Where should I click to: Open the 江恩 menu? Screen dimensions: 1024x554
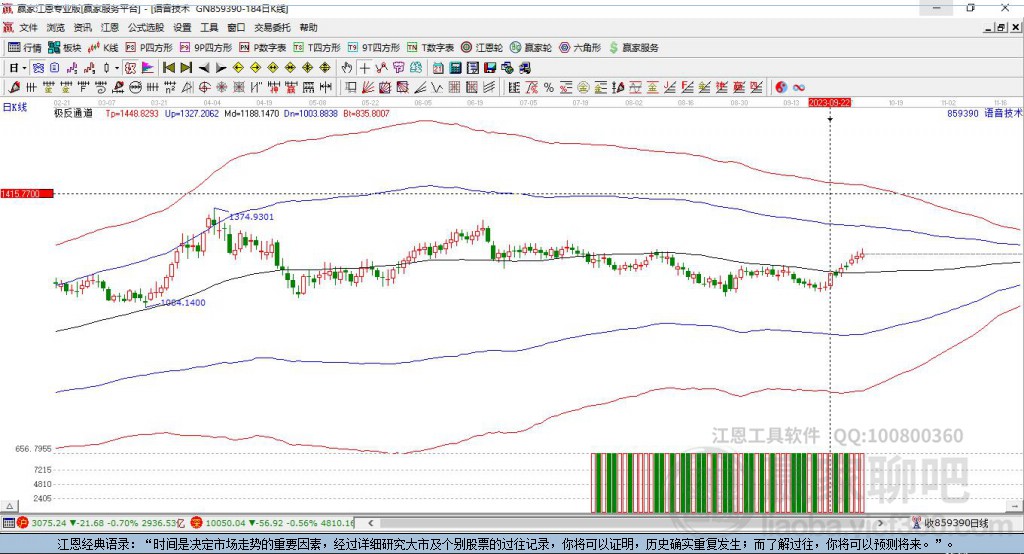(110, 27)
